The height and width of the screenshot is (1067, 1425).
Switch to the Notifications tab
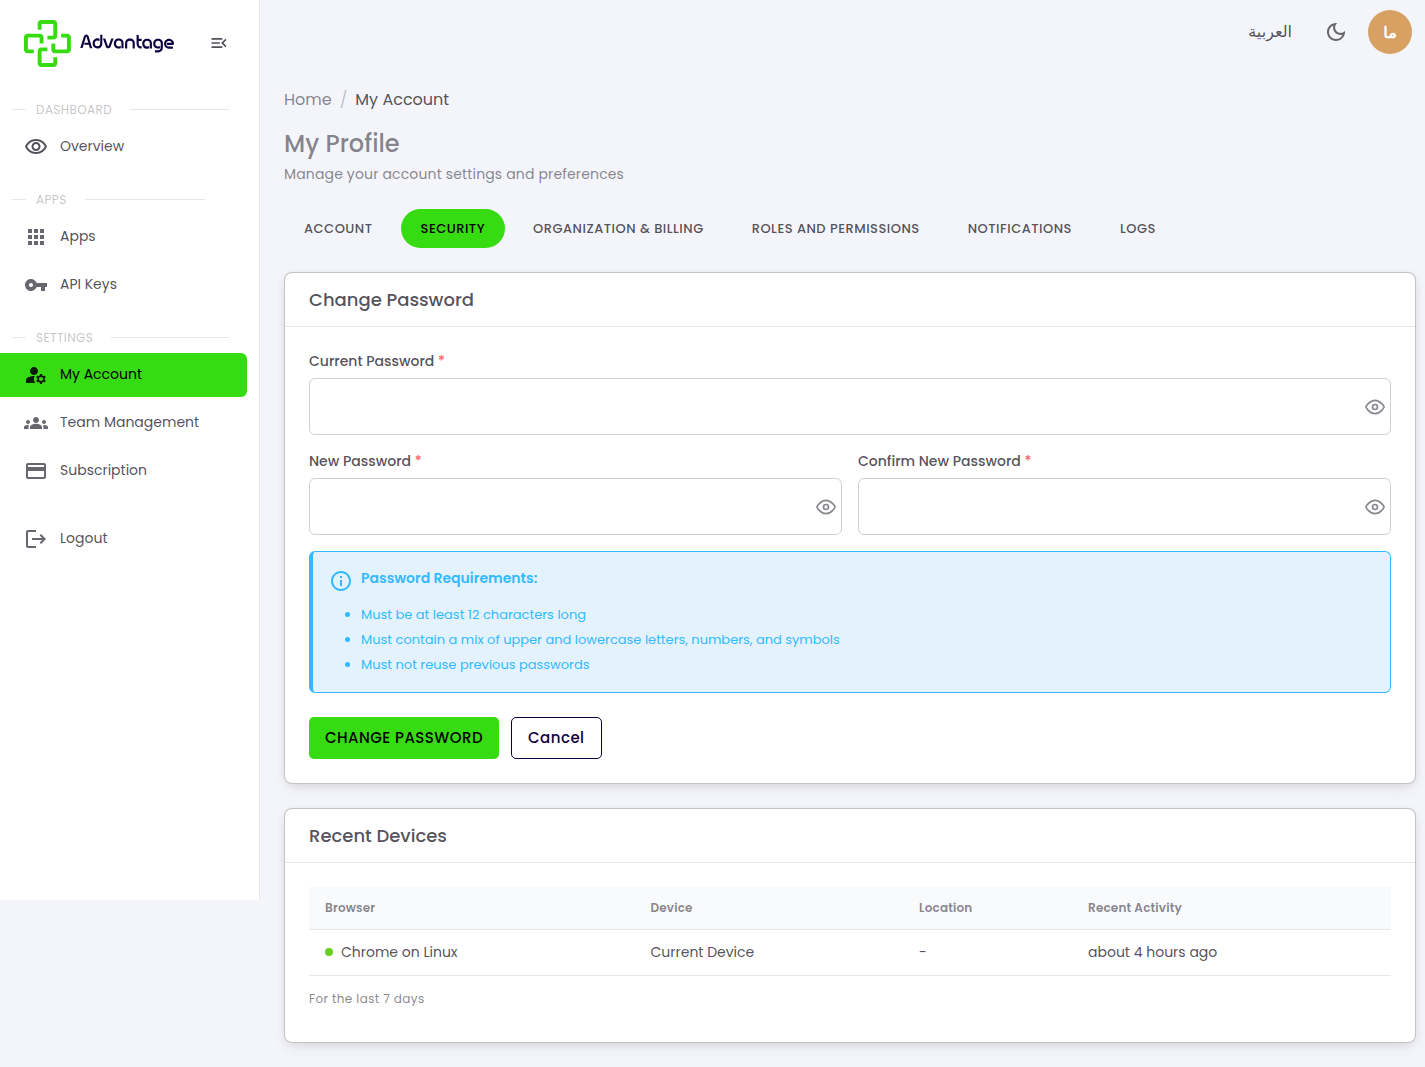(x=1020, y=228)
